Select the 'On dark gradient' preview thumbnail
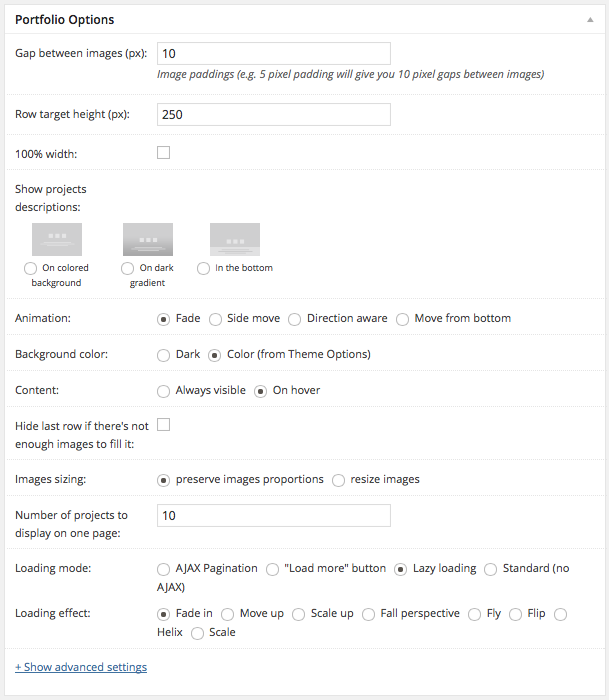This screenshot has height=700, width=609. tap(148, 239)
